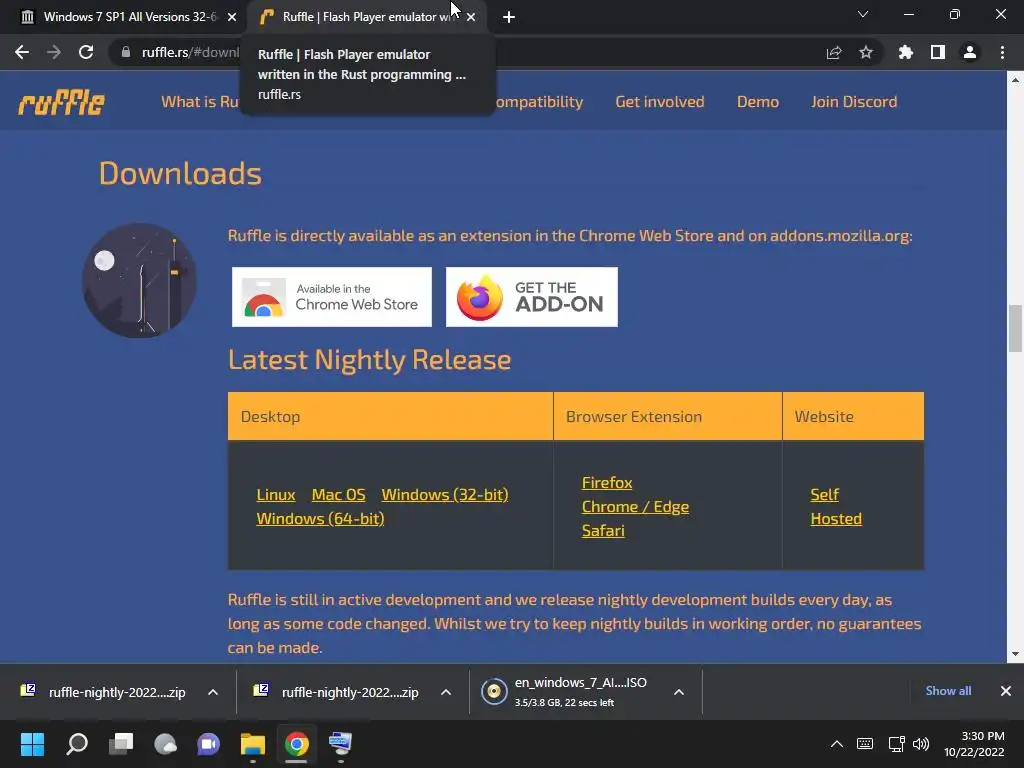Click the Chrome taskbar icon
The width and height of the screenshot is (1024, 768).
pos(296,744)
